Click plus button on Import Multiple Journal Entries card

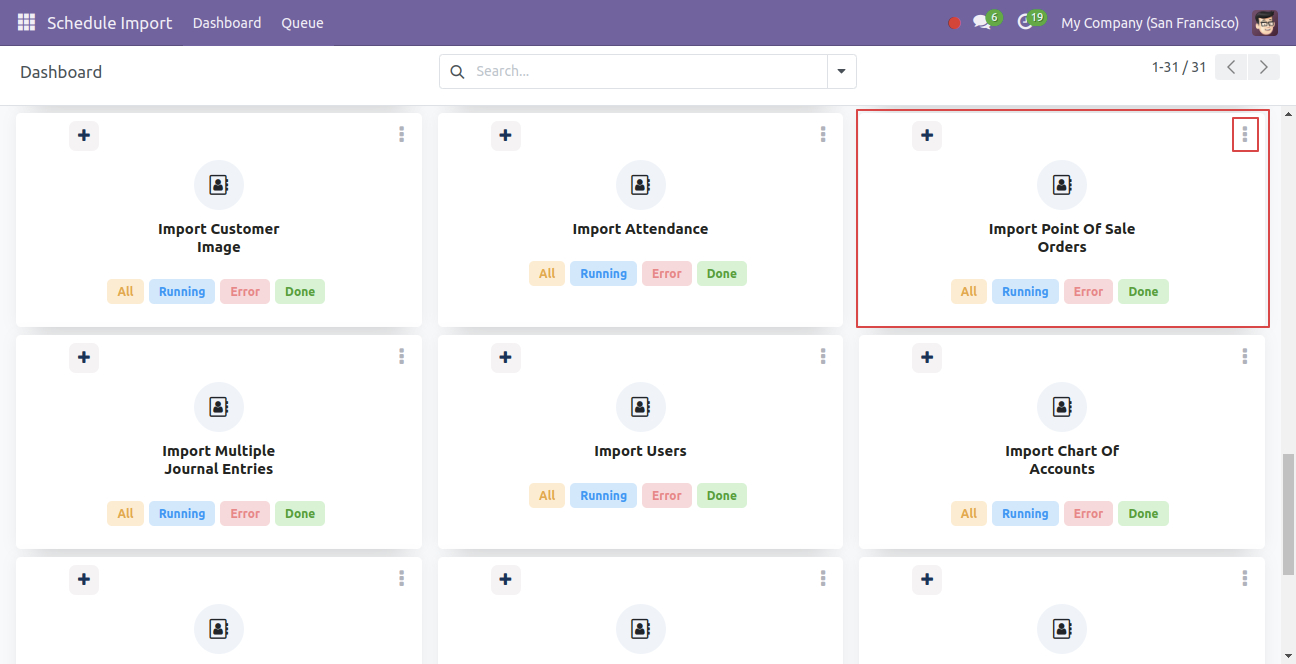(84, 357)
